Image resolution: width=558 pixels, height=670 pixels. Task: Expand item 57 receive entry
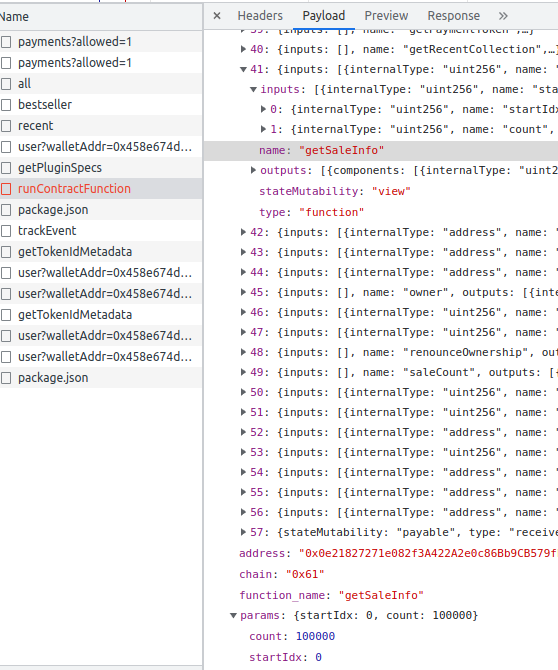tap(243, 532)
